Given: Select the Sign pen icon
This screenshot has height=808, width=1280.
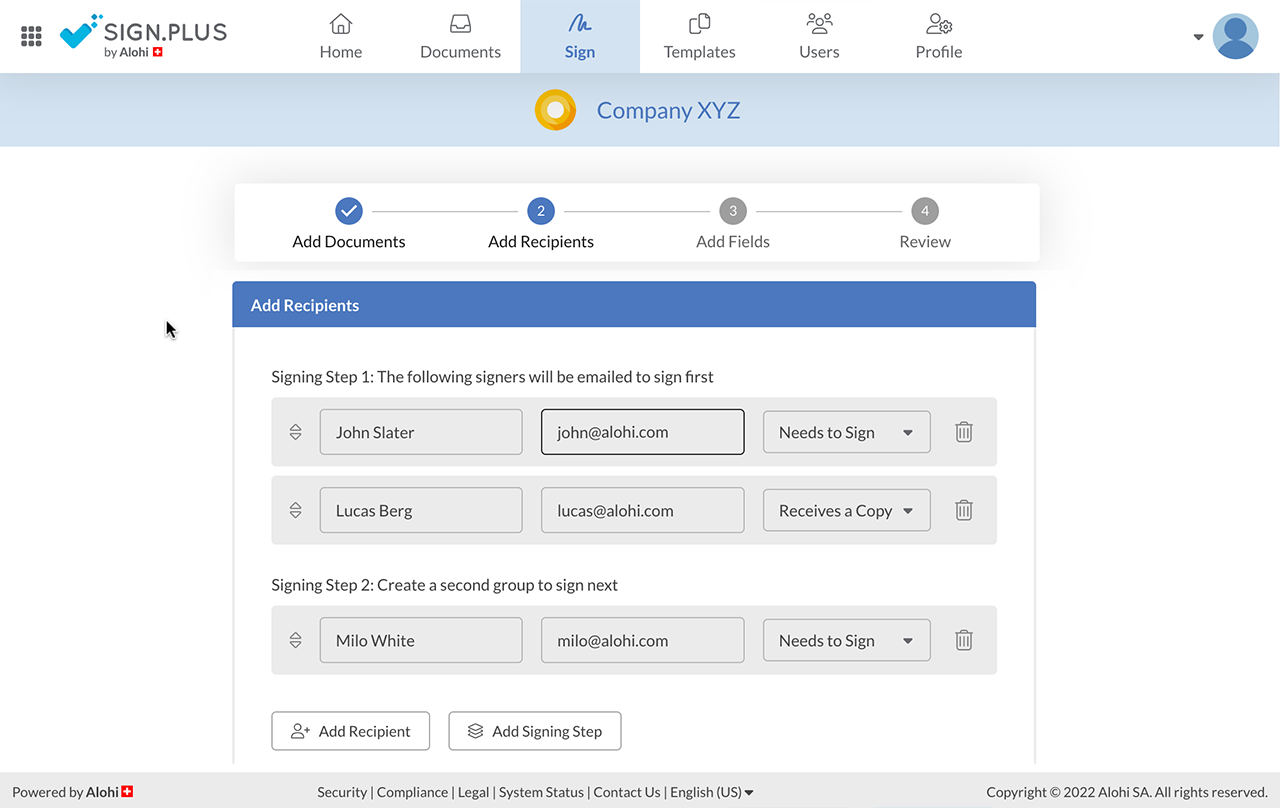Looking at the screenshot, I should coord(580,22).
